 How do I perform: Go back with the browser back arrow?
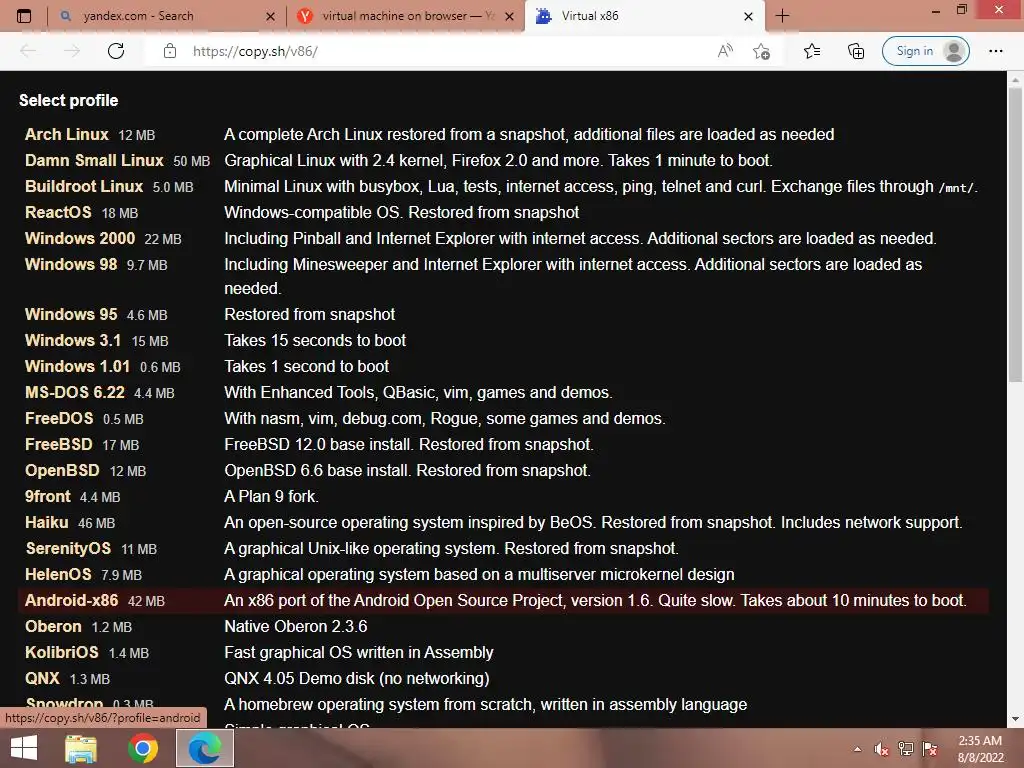pos(28,51)
